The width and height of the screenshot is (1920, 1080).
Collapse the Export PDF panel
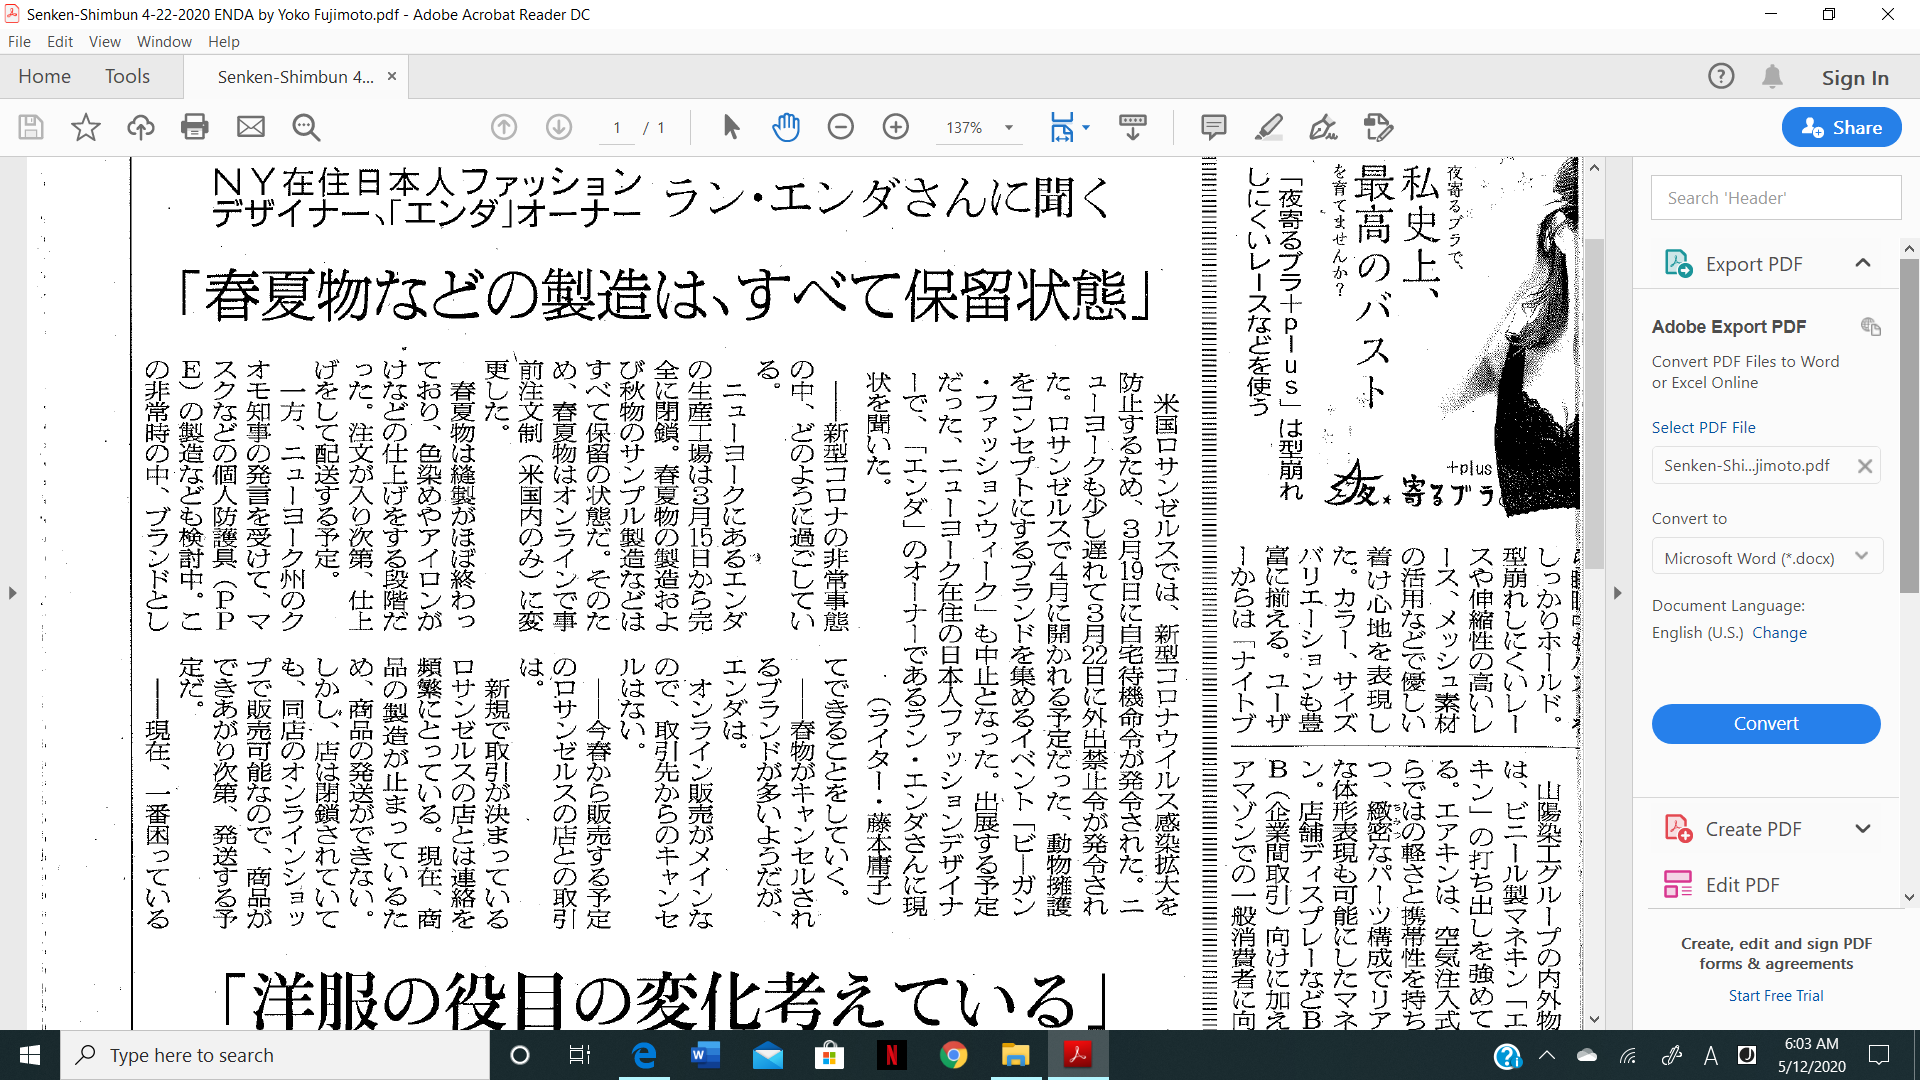1864,263
